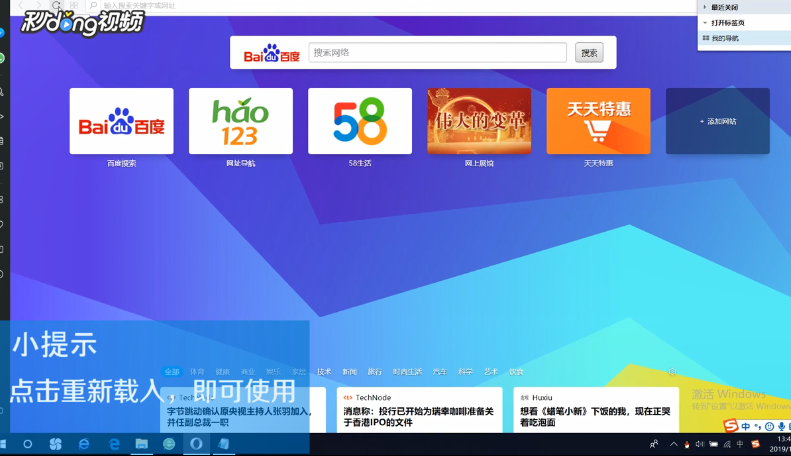Screen dimensions: 791x456
Task: Click the Sogou toolbar microphone icon
Action: 781,427
